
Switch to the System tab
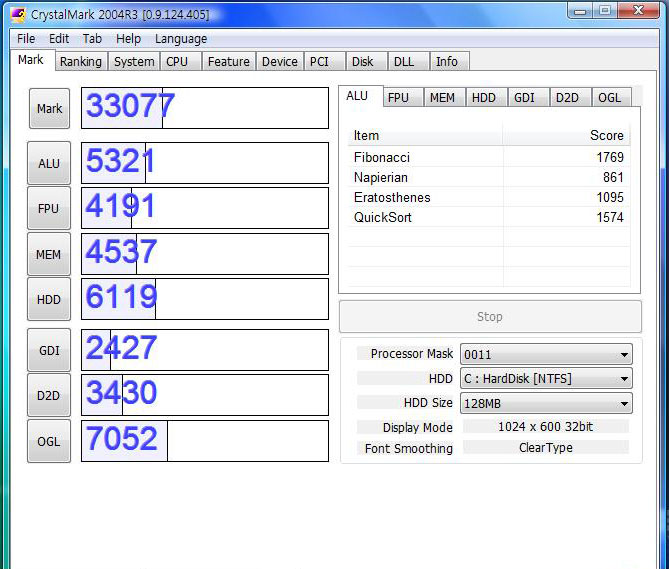pos(134,61)
